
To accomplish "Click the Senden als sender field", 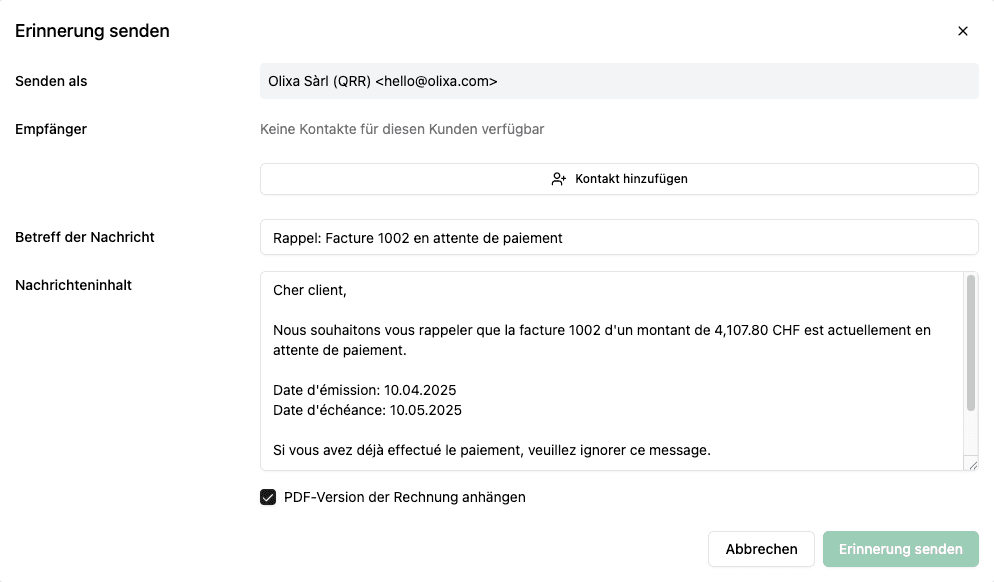I will [x=618, y=81].
